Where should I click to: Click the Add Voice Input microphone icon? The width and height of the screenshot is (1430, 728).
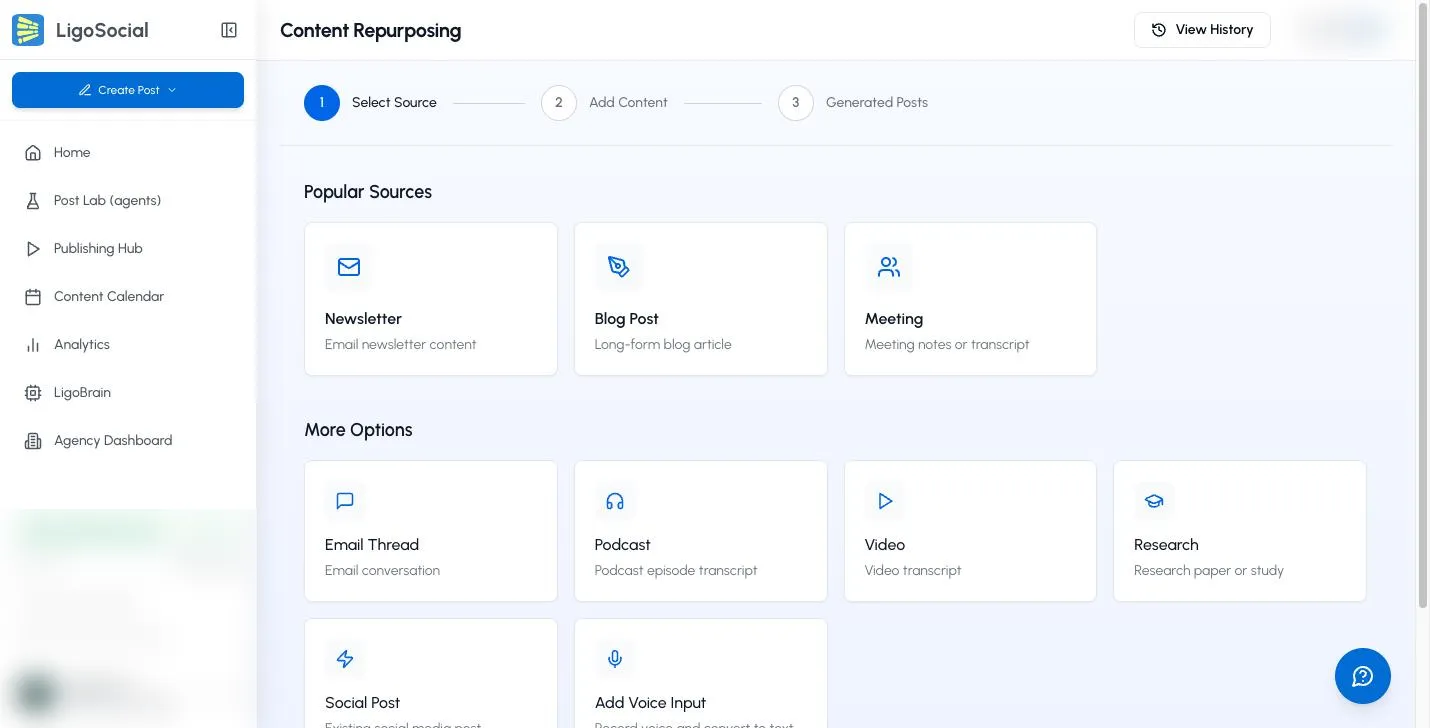615,659
